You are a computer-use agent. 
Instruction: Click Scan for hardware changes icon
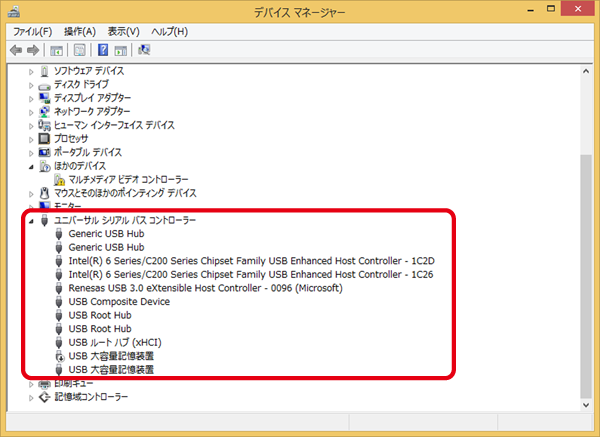[144, 50]
